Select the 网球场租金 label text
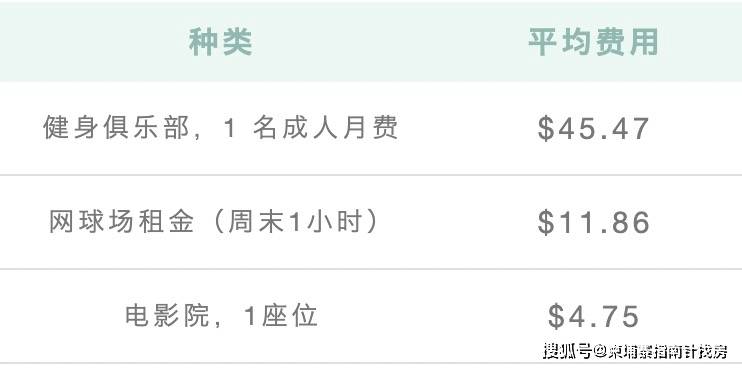The width and height of the screenshot is (742, 368). coord(122,222)
